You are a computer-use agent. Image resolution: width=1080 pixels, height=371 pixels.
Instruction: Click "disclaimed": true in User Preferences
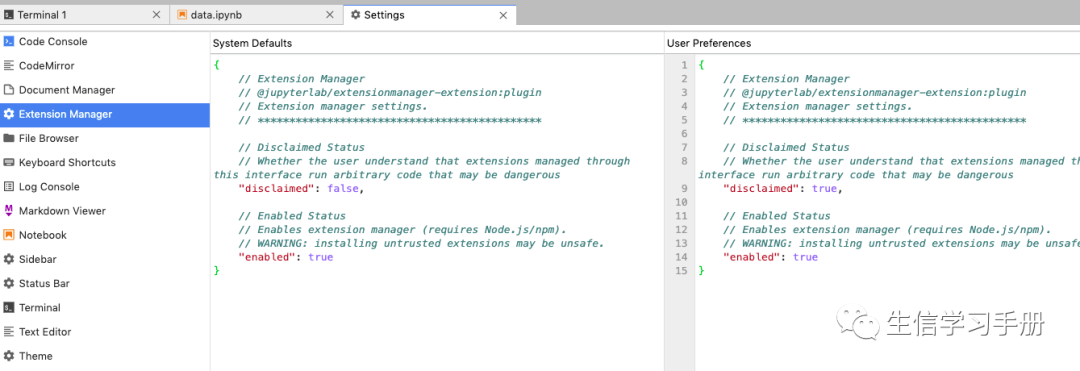(782, 189)
